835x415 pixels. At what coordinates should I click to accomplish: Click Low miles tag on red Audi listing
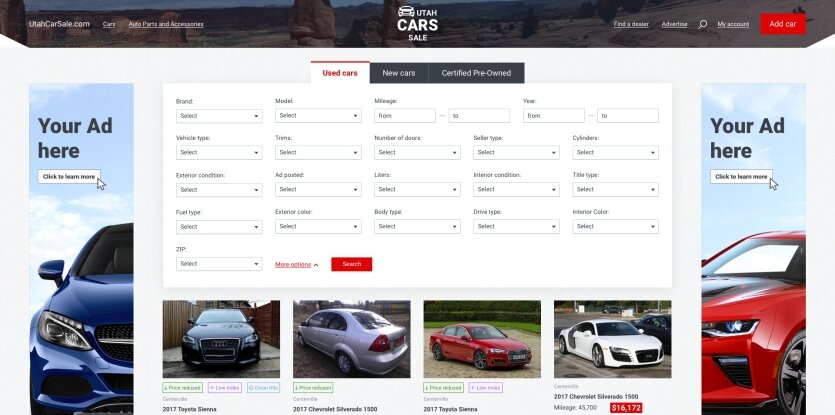(485, 388)
